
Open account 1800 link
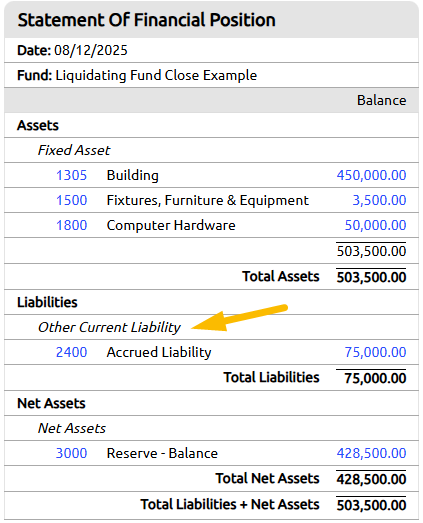71,225
